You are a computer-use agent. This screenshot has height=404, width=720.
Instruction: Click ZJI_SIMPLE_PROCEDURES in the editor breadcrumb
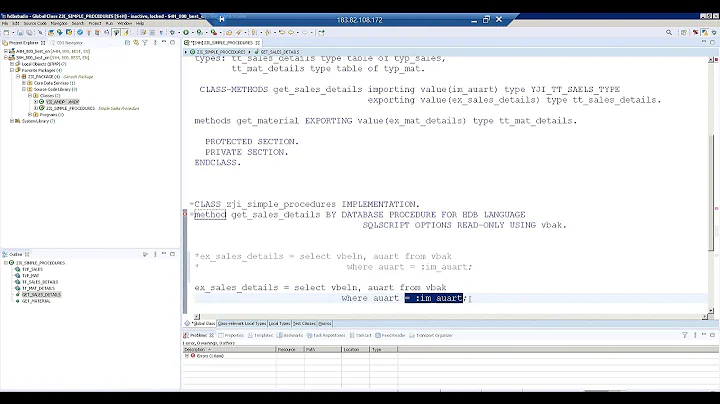220,52
